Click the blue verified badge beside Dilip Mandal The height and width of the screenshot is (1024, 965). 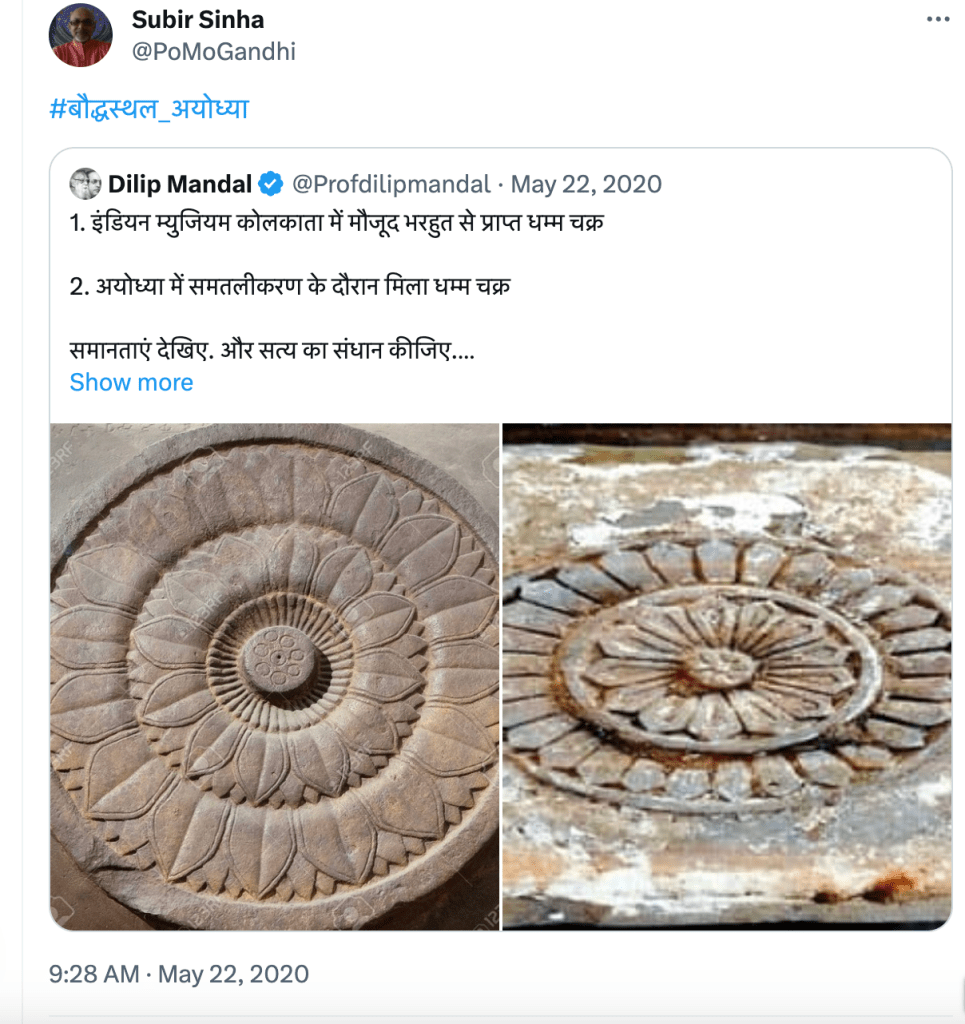pyautogui.click(x=270, y=184)
